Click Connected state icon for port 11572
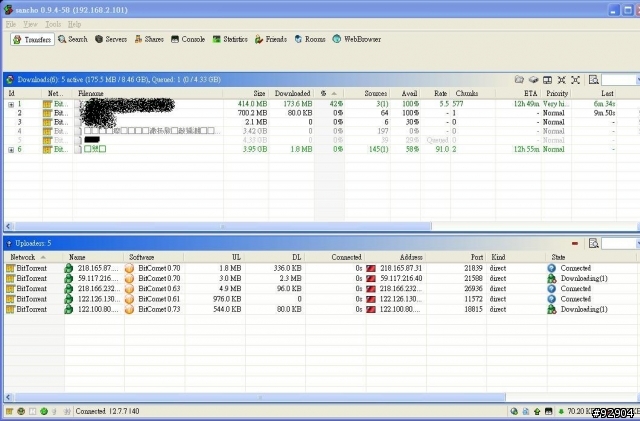This screenshot has width=640, height=421. tap(552, 299)
